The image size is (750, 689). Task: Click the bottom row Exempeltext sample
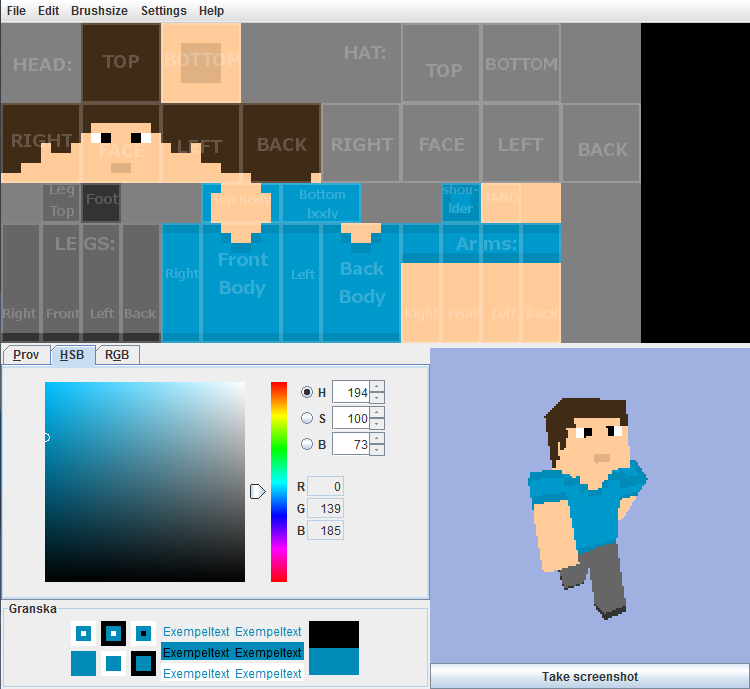pyautogui.click(x=232, y=674)
